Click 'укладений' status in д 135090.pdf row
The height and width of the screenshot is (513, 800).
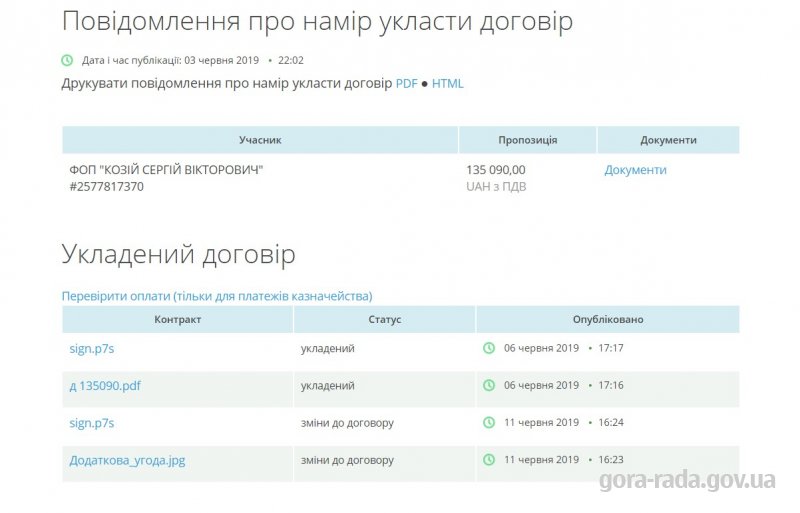tap(328, 385)
